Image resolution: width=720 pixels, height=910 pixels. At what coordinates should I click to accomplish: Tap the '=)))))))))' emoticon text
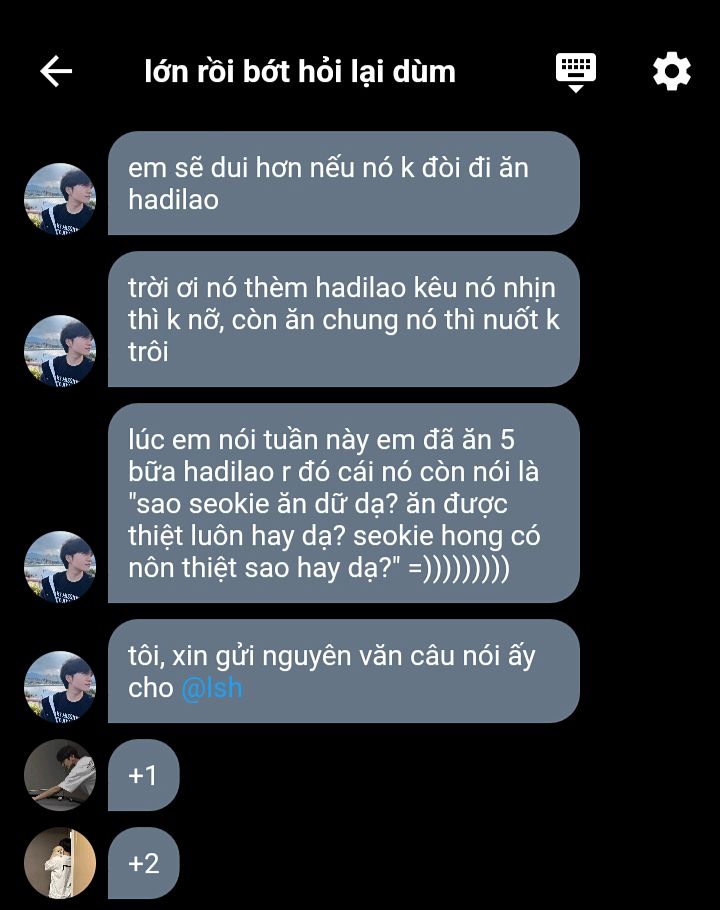tap(459, 568)
